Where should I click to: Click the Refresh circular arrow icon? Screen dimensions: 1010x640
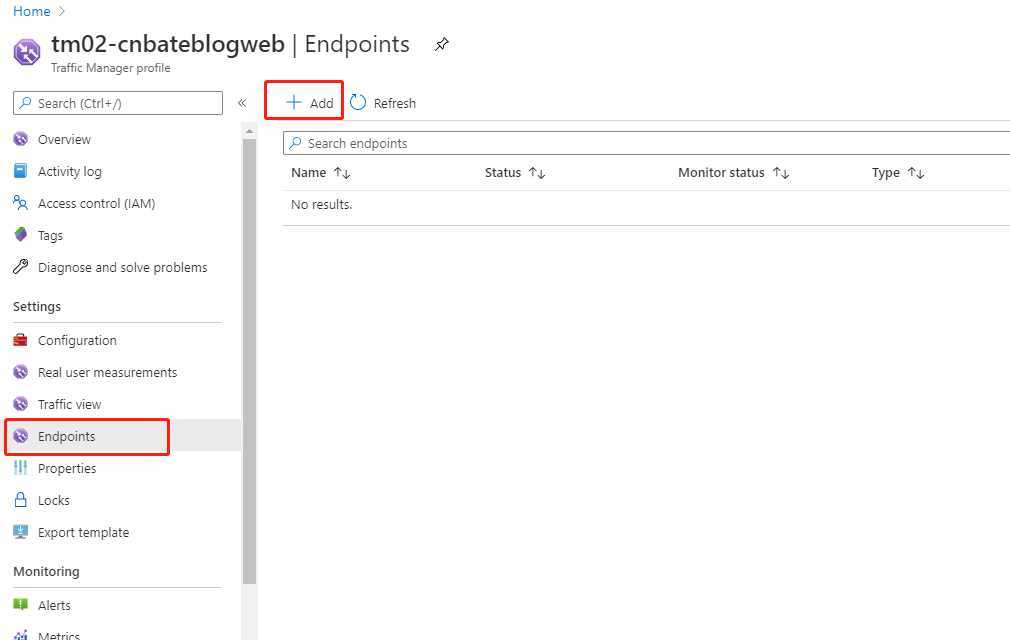pyautogui.click(x=358, y=102)
